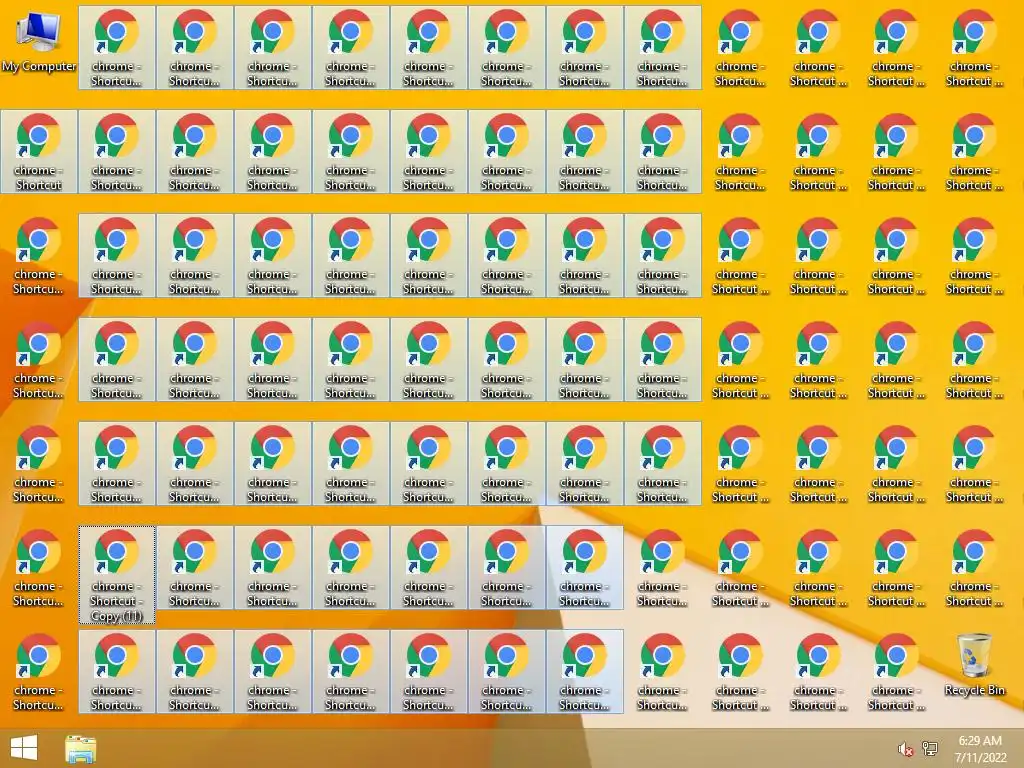This screenshot has height=768, width=1024.
Task: Select the Chrome shortcut immediately left of Recycle Bin
Action: 896,671
